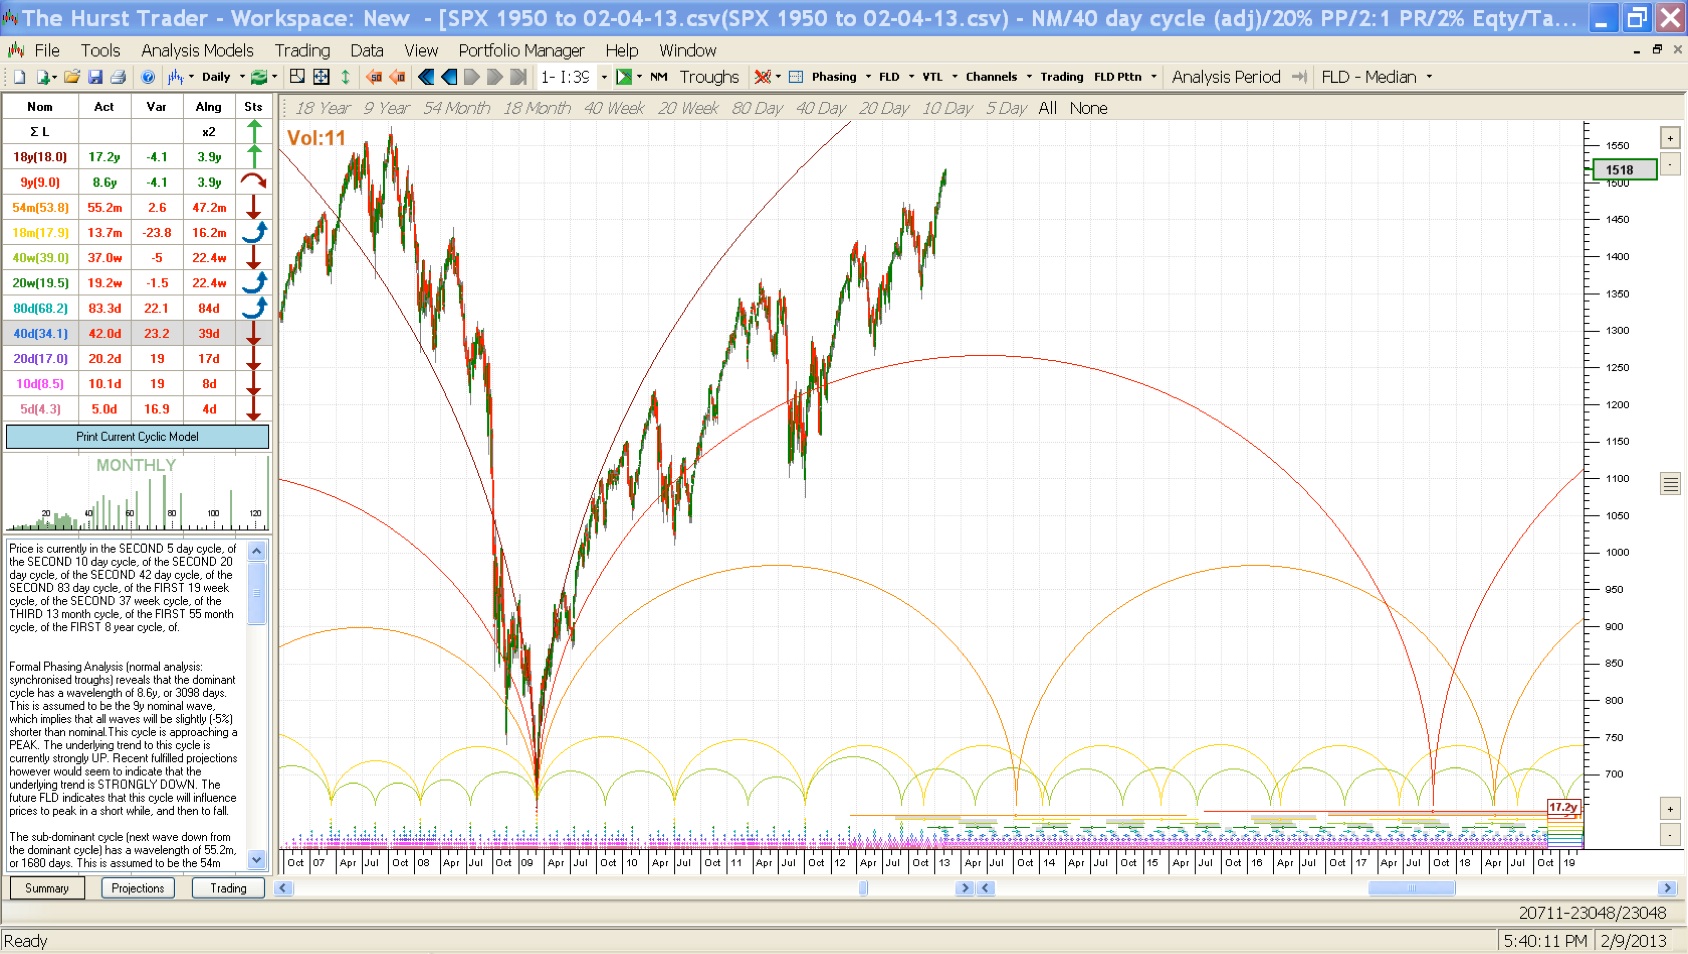Open the Channels dropdown arrow

(x=1029, y=77)
